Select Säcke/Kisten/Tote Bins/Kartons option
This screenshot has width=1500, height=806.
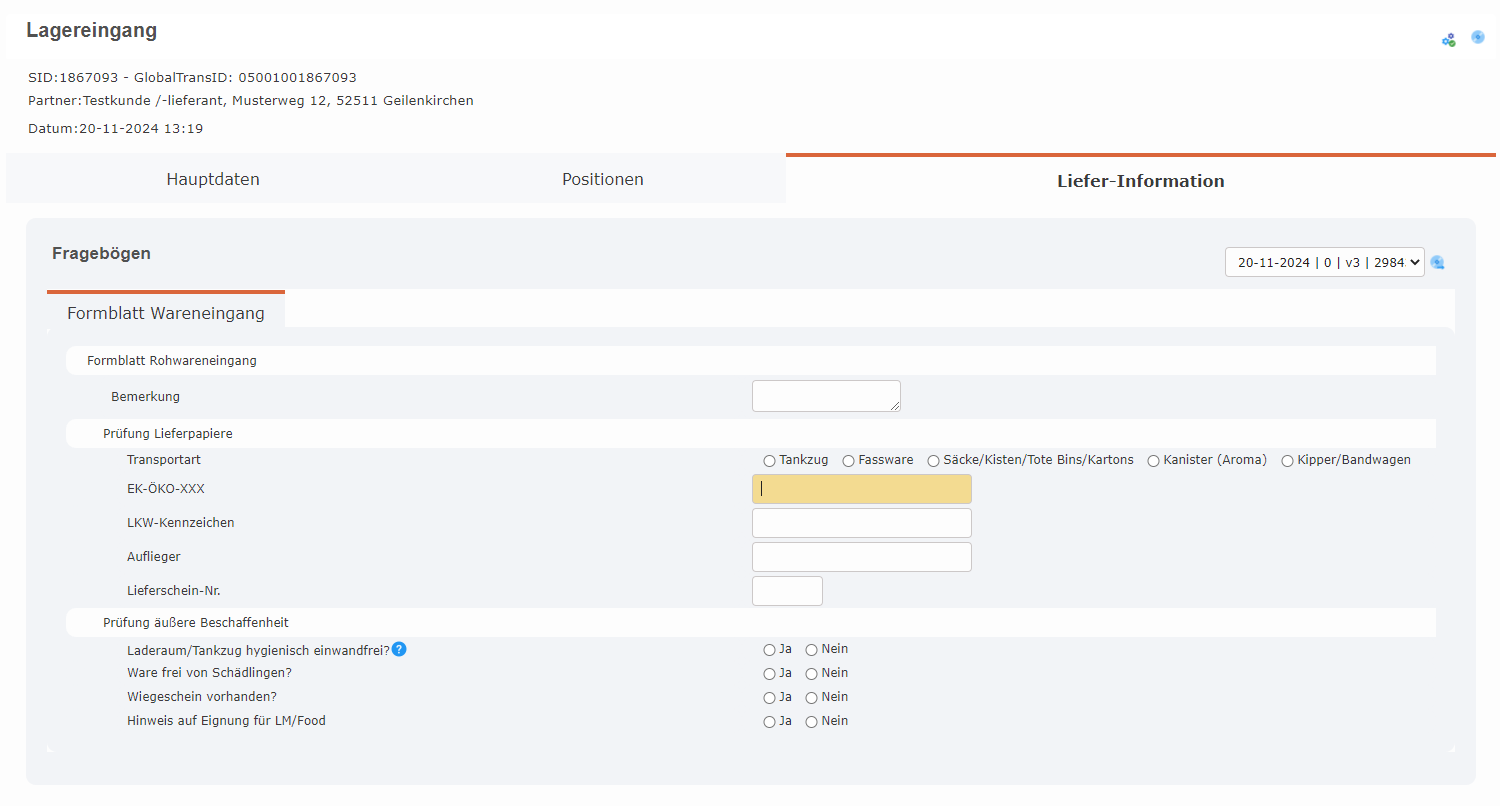click(933, 461)
